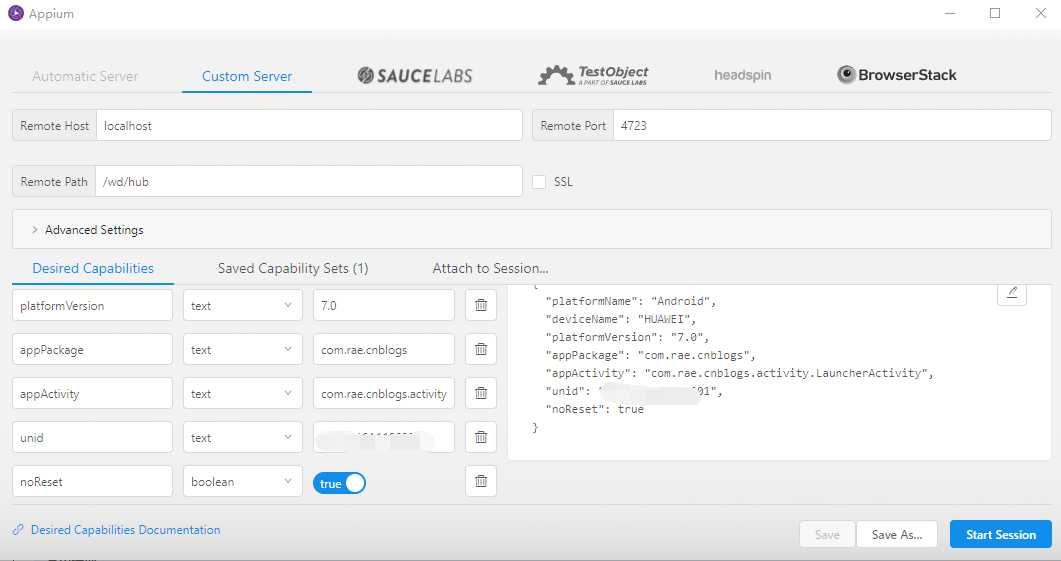Open boolean type dropdown for noReset
This screenshot has height=561, width=1061.
242,481
